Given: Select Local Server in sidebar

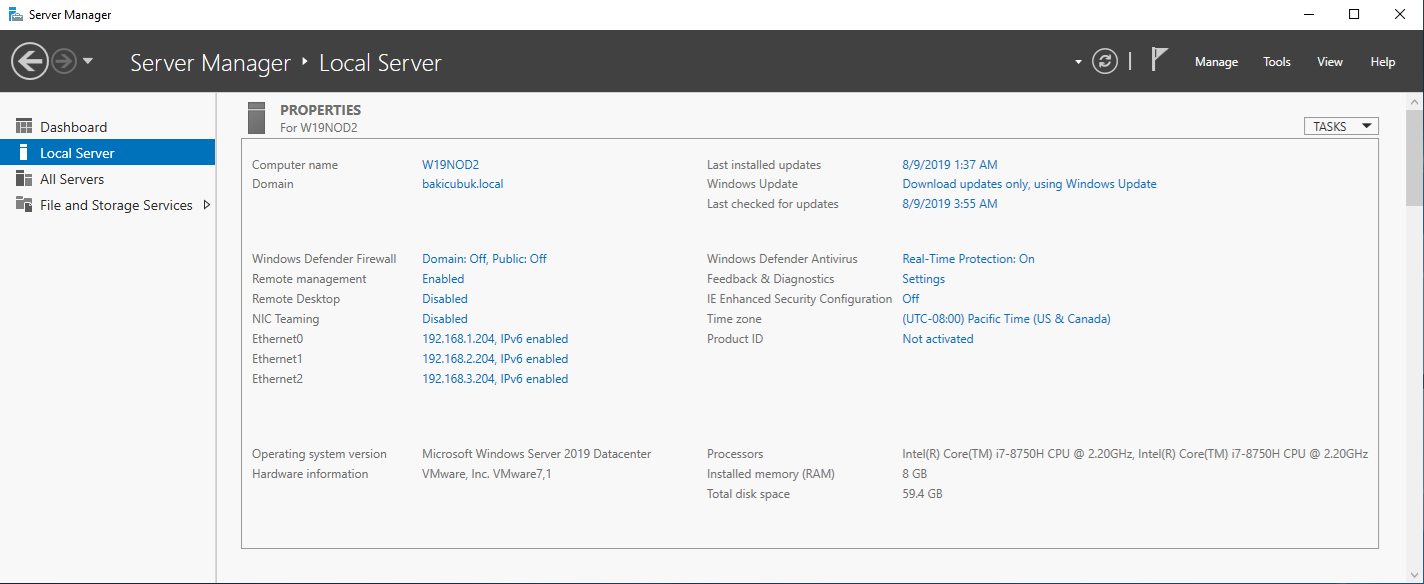Looking at the screenshot, I should [108, 153].
